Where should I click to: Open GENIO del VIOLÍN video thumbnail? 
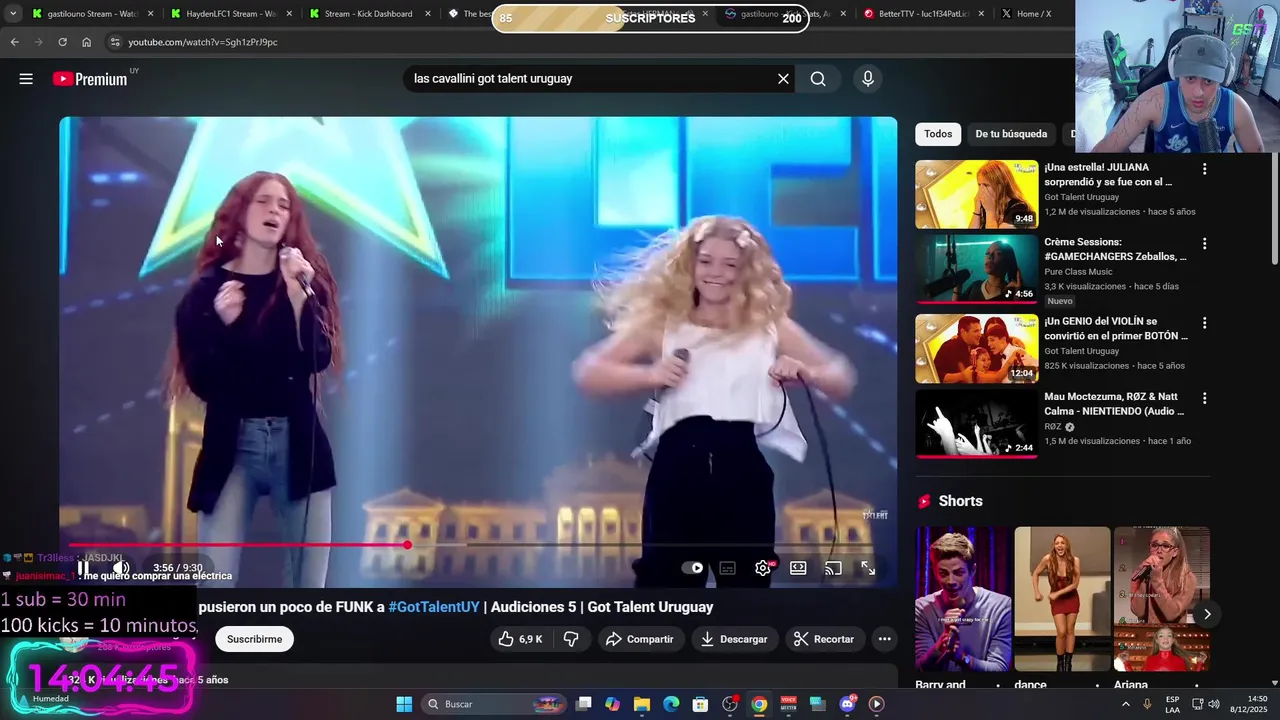click(x=977, y=349)
